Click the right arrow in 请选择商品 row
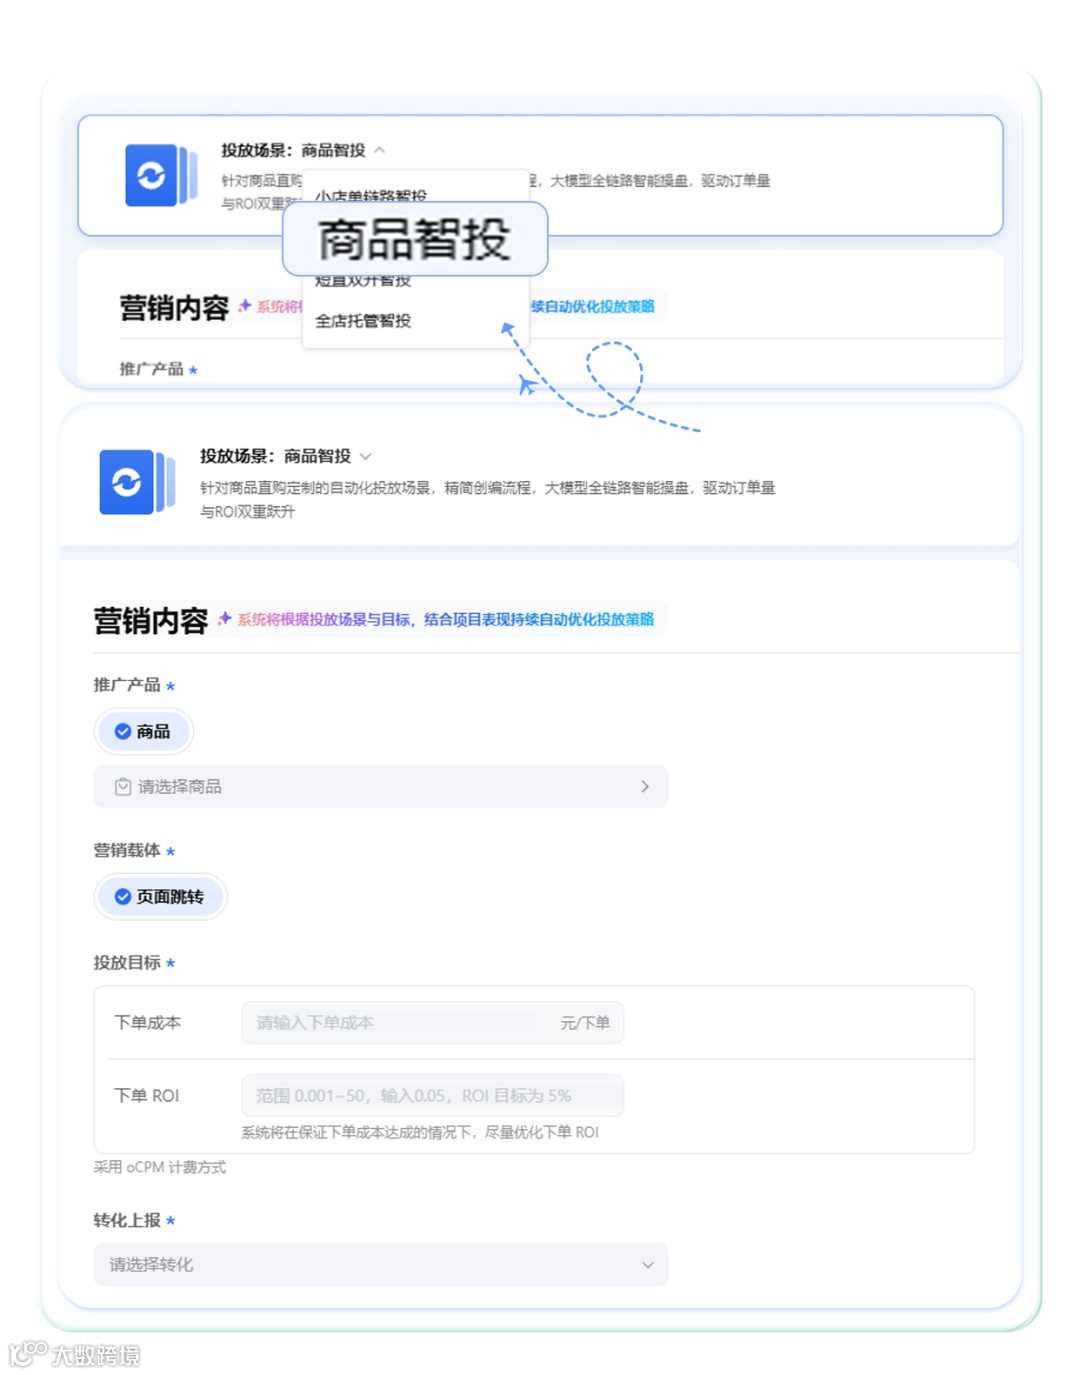 pos(645,787)
